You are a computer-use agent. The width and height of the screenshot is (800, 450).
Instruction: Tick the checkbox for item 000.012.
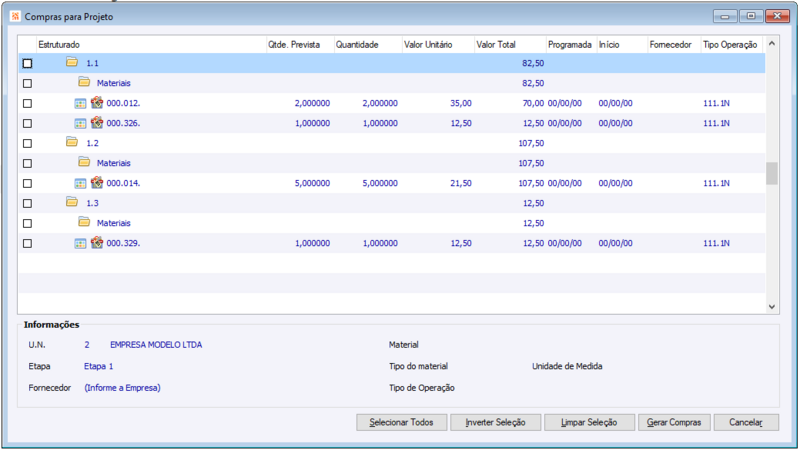28,104
